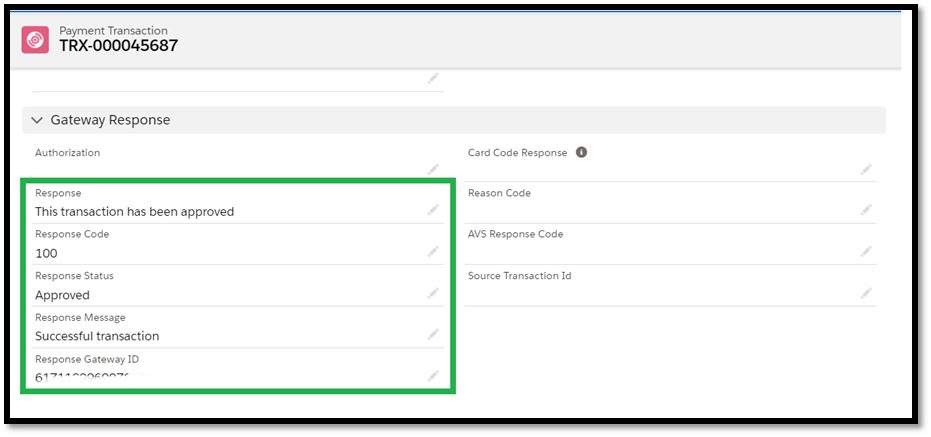Click edit pencil for Response Gateway ID

[433, 376]
